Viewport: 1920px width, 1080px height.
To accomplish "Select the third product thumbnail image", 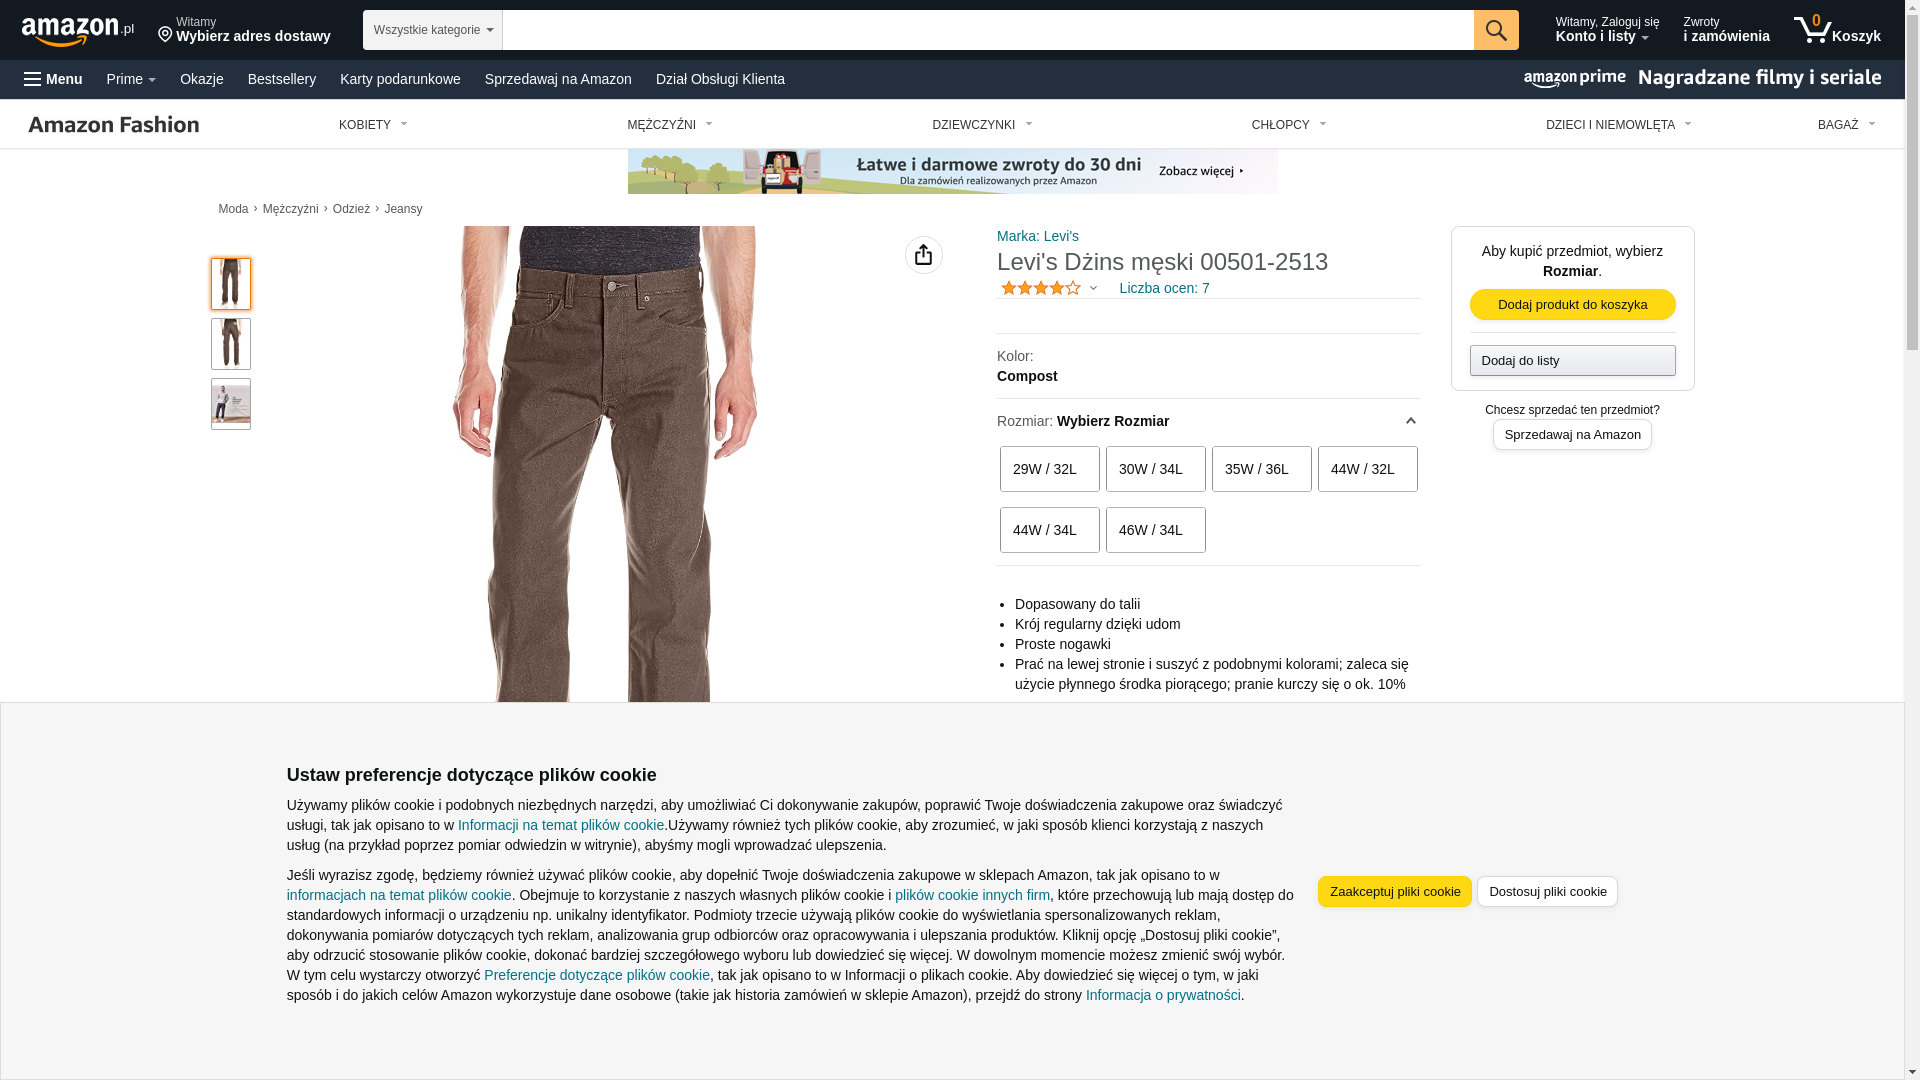I will point(231,404).
